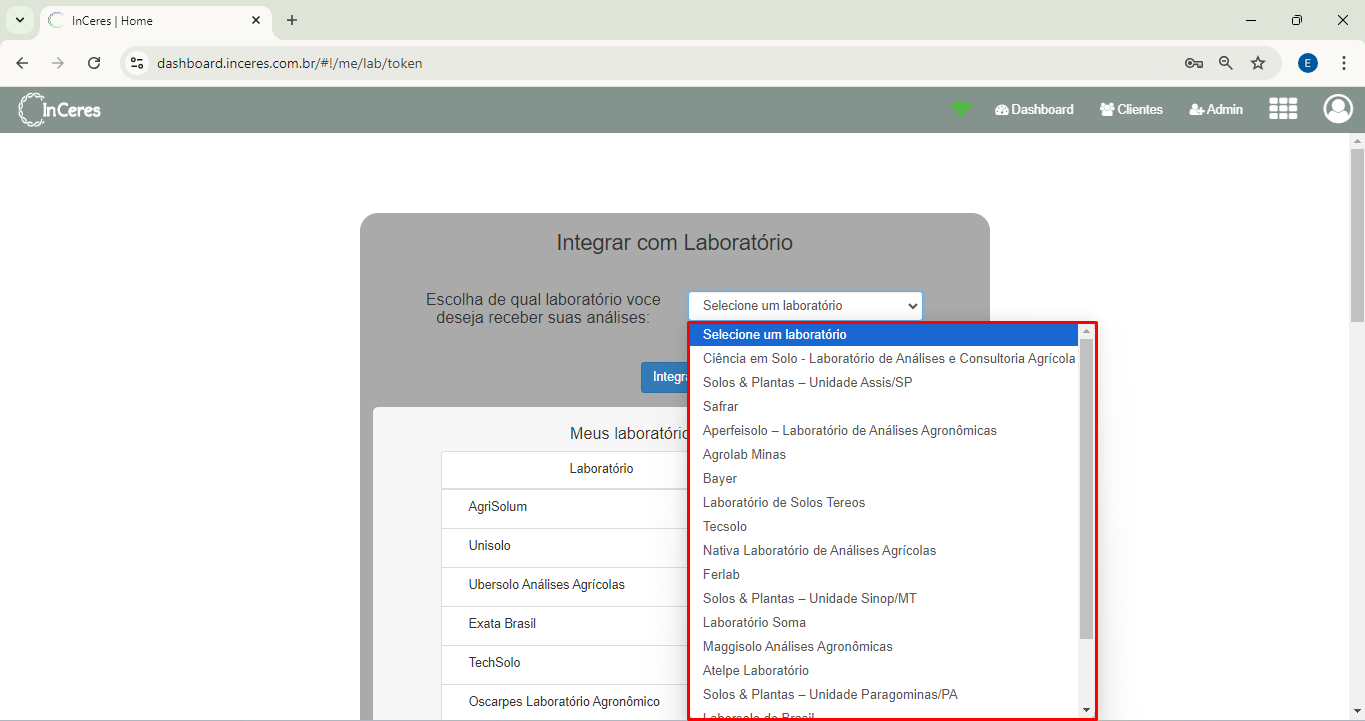The height and width of the screenshot is (721, 1365).
Task: Choose the highlighted Selecione um laboratório option
Action: (x=884, y=335)
